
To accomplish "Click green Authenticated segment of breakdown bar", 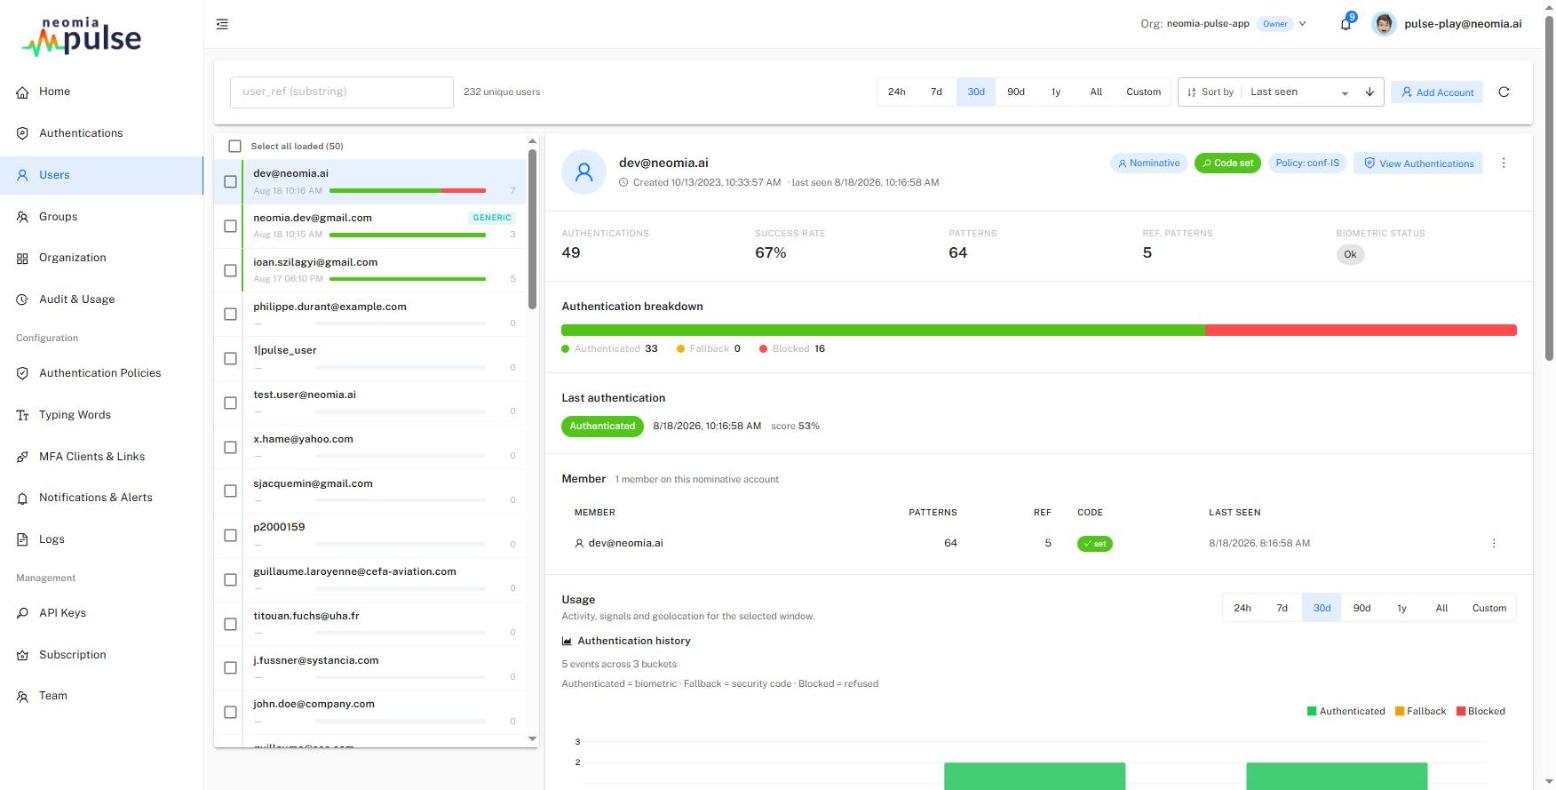I will coord(883,330).
